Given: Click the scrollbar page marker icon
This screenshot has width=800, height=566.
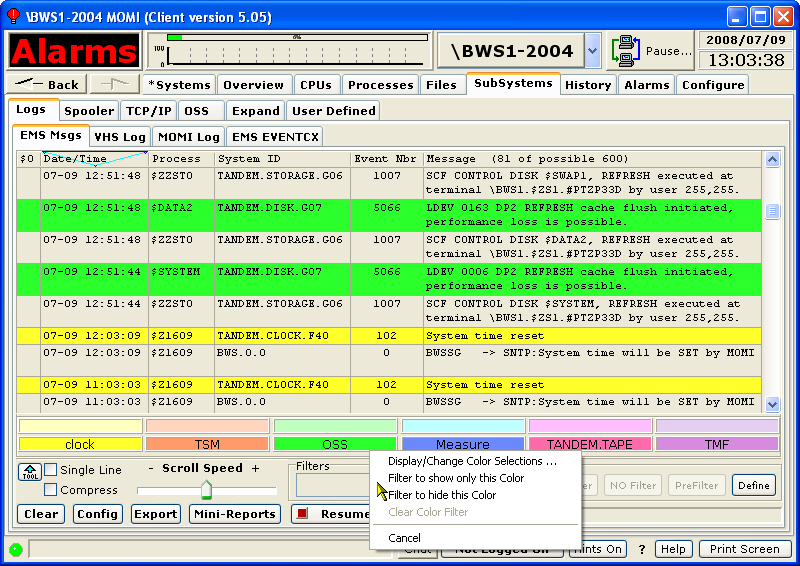Looking at the screenshot, I should coord(772,211).
